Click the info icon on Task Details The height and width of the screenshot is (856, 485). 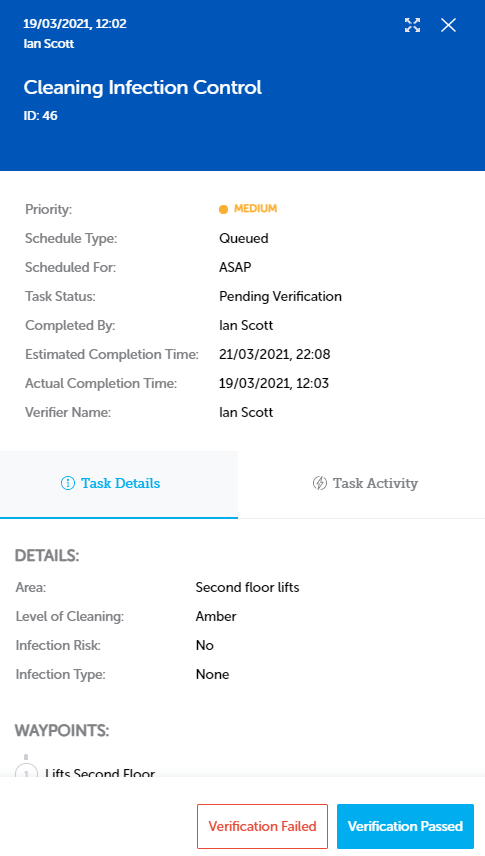tap(68, 483)
